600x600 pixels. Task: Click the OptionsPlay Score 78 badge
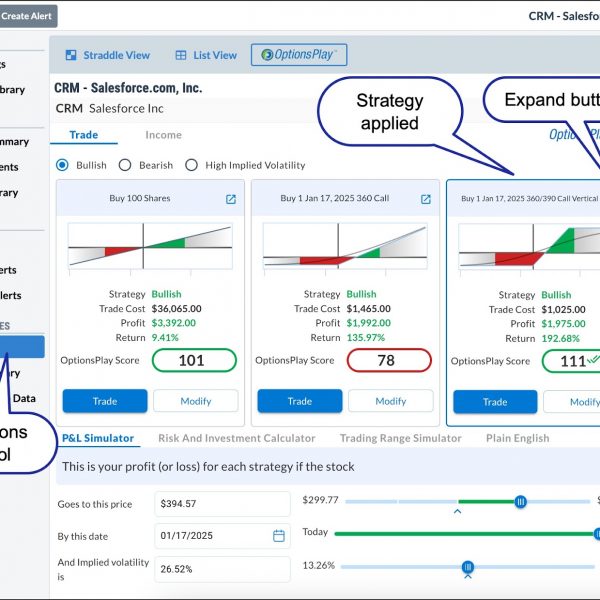[389, 360]
